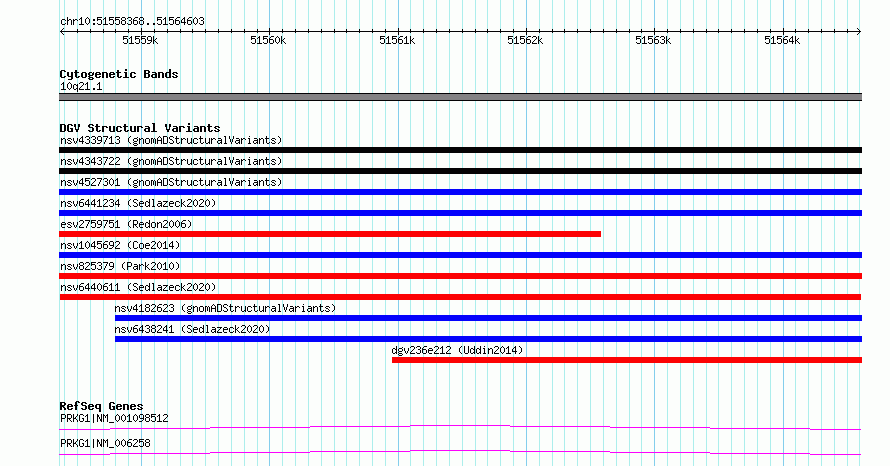Click the 10q21.1 band label
The height and width of the screenshot is (466, 890).
tap(81, 86)
